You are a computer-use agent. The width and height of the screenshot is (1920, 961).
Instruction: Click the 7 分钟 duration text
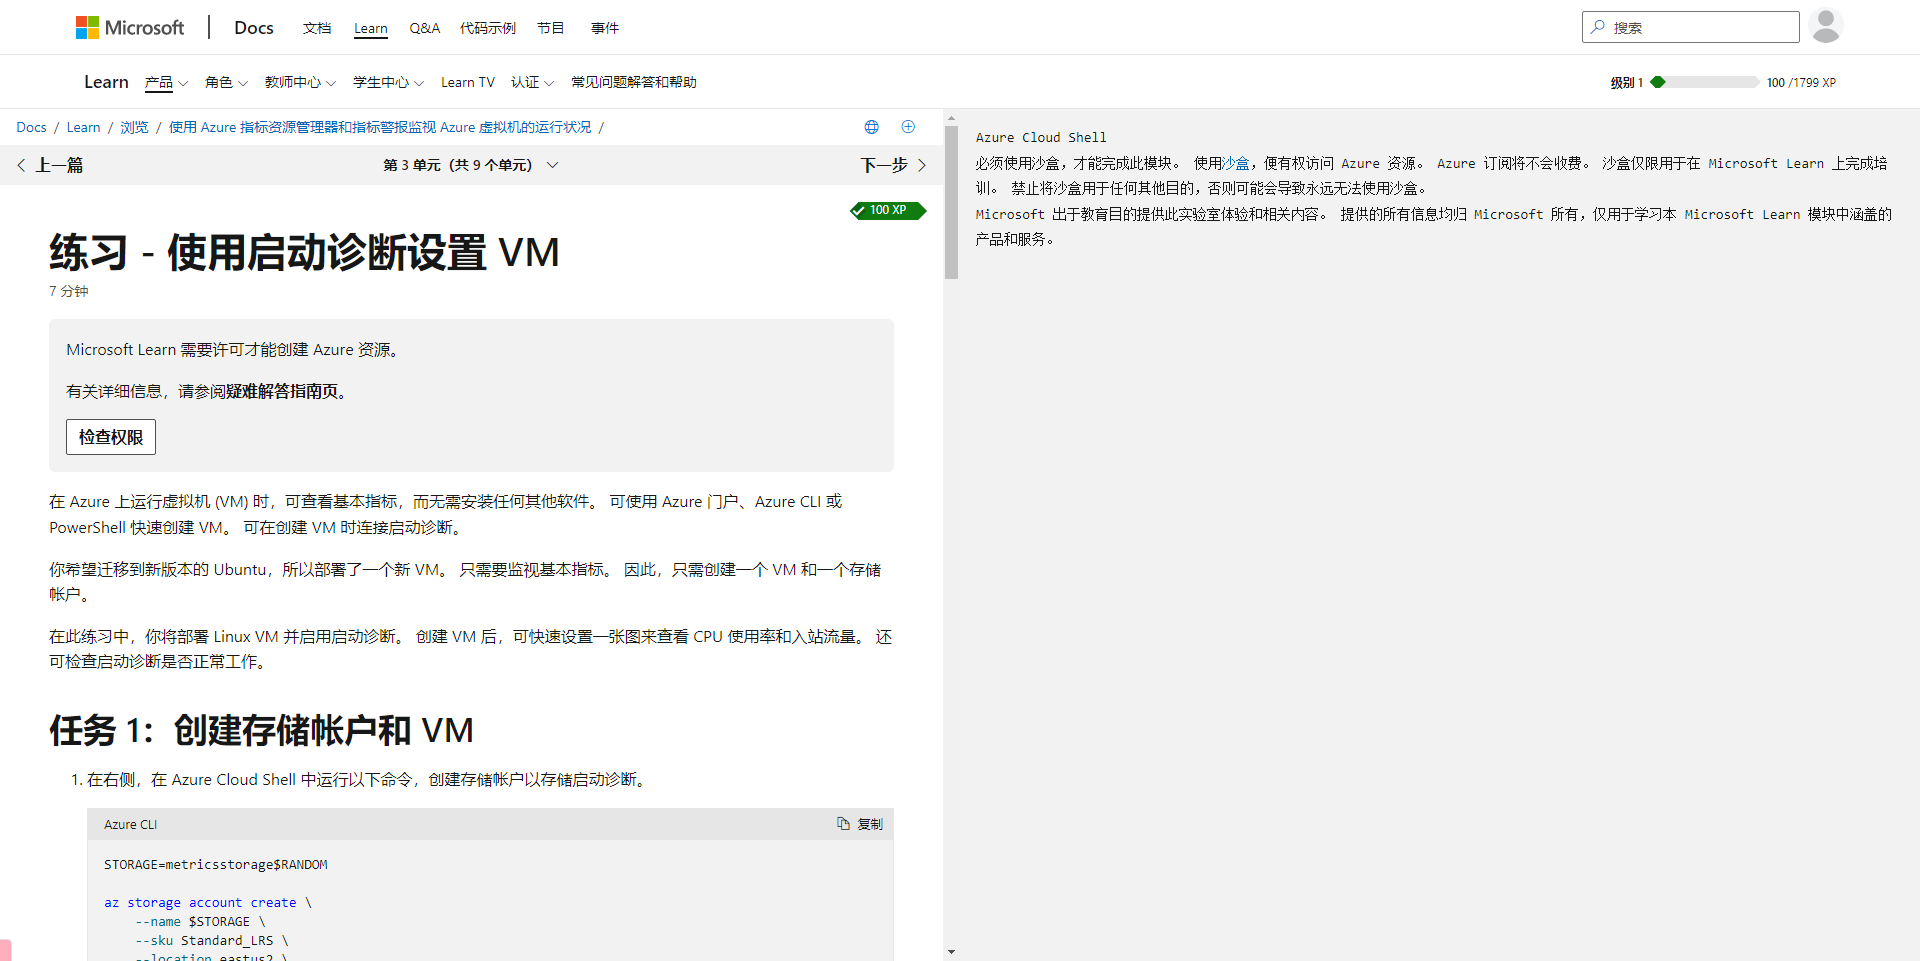pyautogui.click(x=69, y=291)
